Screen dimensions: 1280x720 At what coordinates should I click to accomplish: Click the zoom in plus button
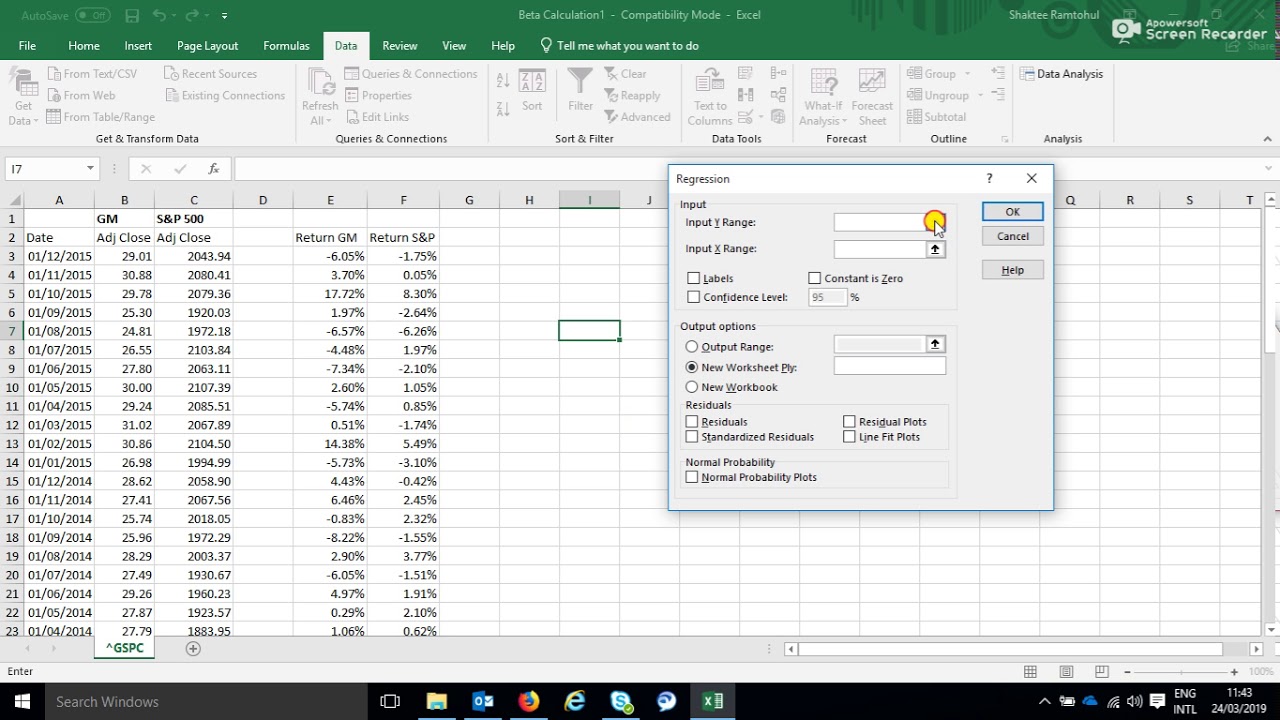[x=1234, y=672]
